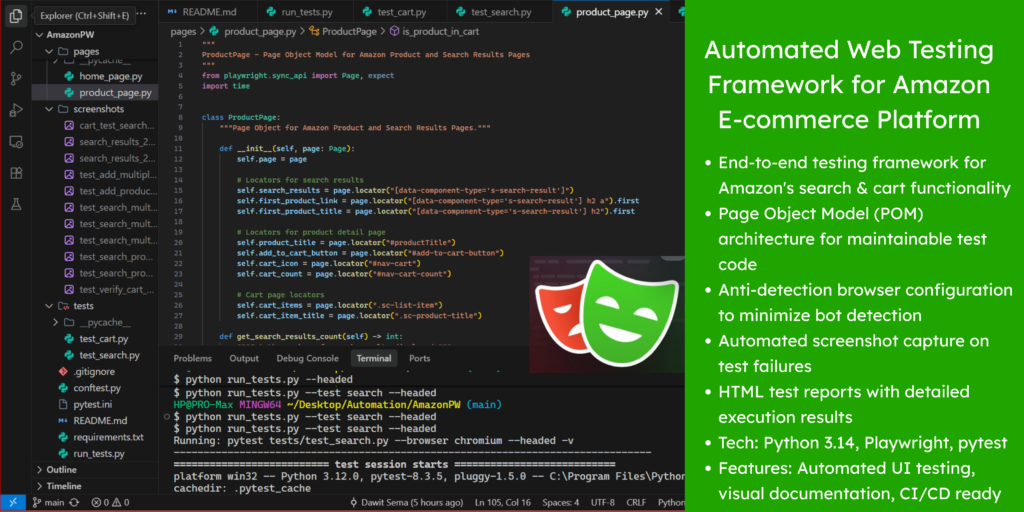
Task: Open test_add_produc... screenshot file
Action: 94,191
